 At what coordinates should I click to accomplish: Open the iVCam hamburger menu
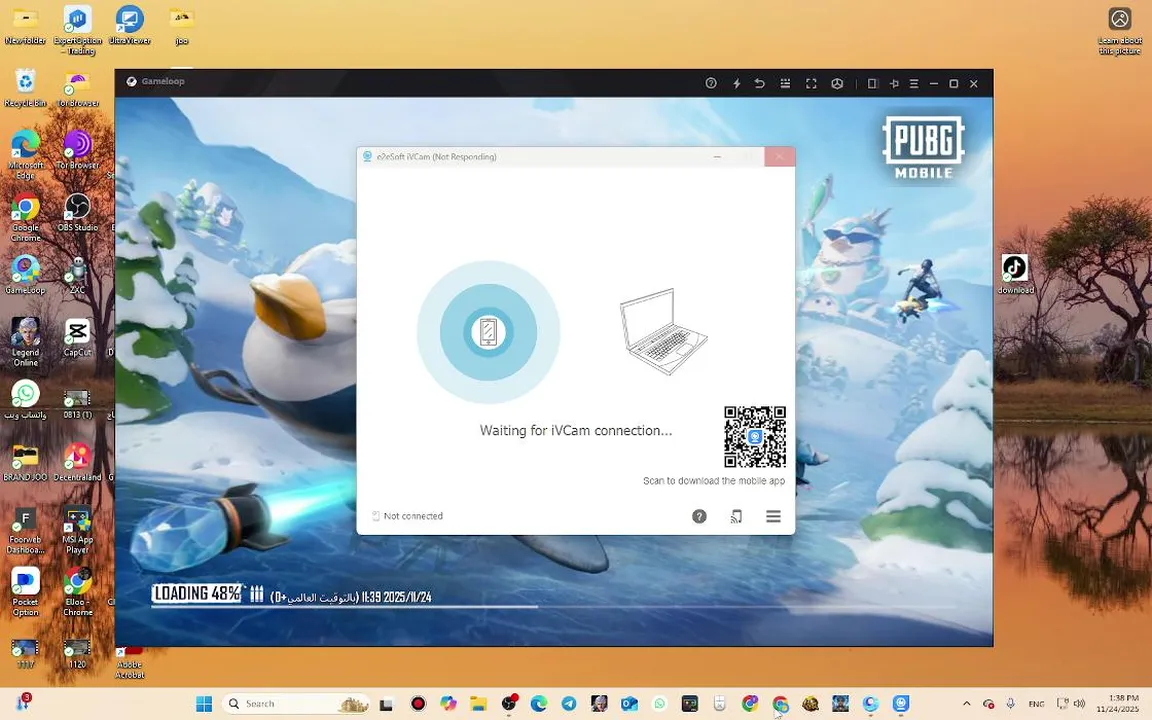click(773, 516)
